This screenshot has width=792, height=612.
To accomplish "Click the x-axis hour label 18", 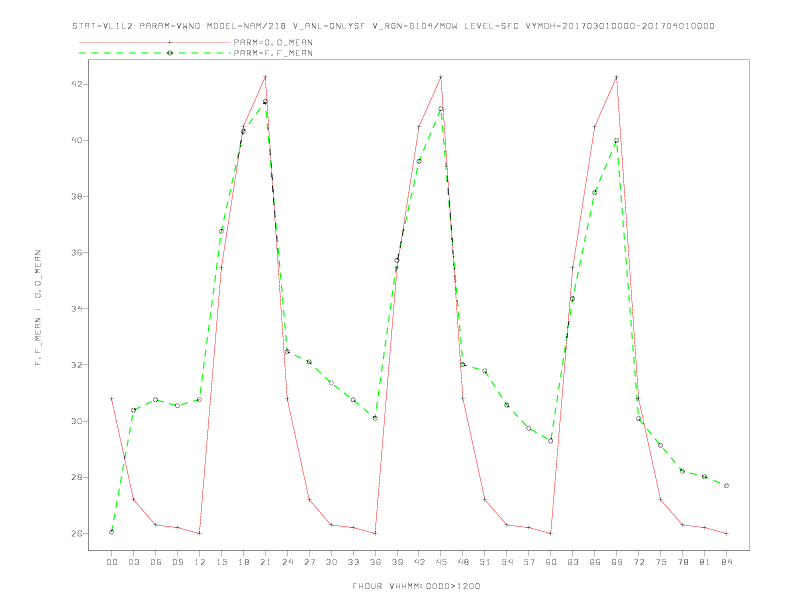I will [x=243, y=562].
